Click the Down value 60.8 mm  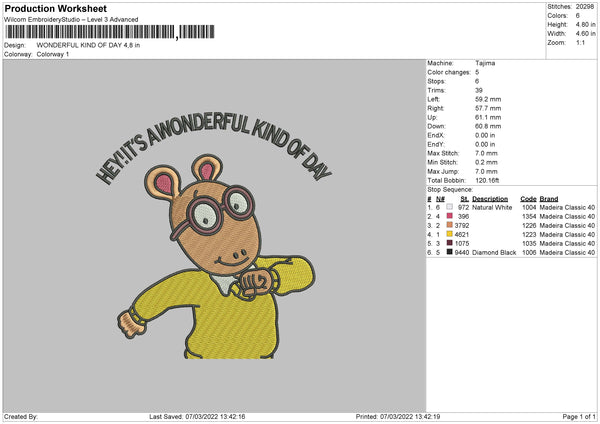point(488,126)
